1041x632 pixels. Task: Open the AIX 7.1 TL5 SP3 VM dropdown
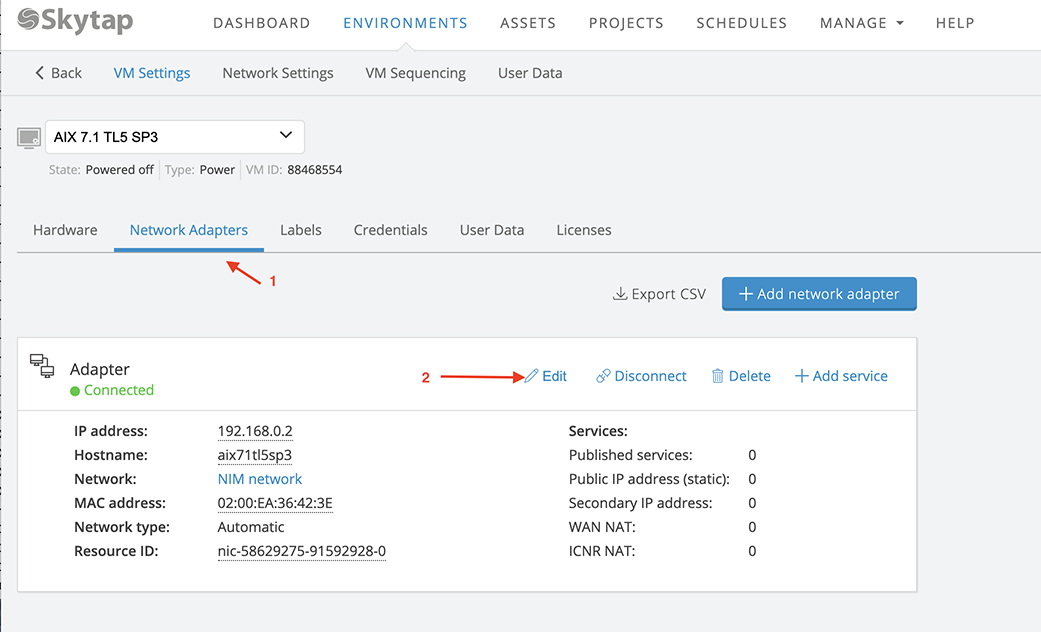pos(175,137)
